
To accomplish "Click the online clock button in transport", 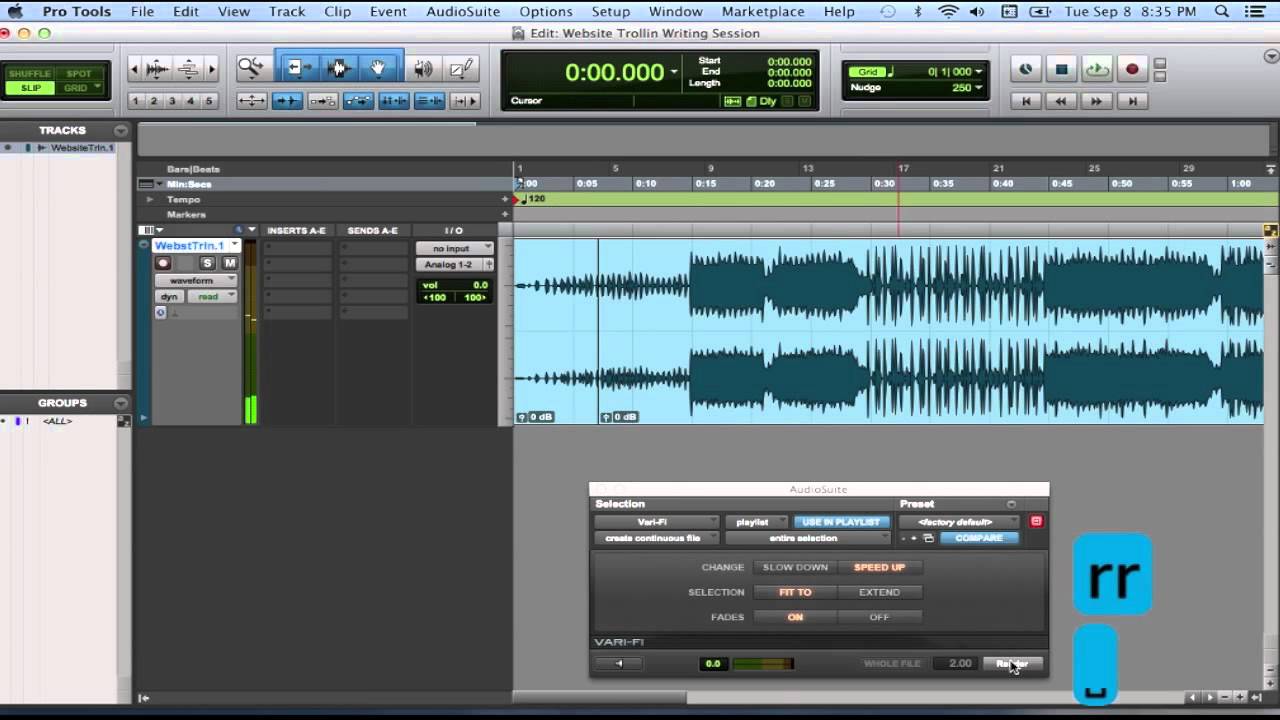I will click(1025, 69).
